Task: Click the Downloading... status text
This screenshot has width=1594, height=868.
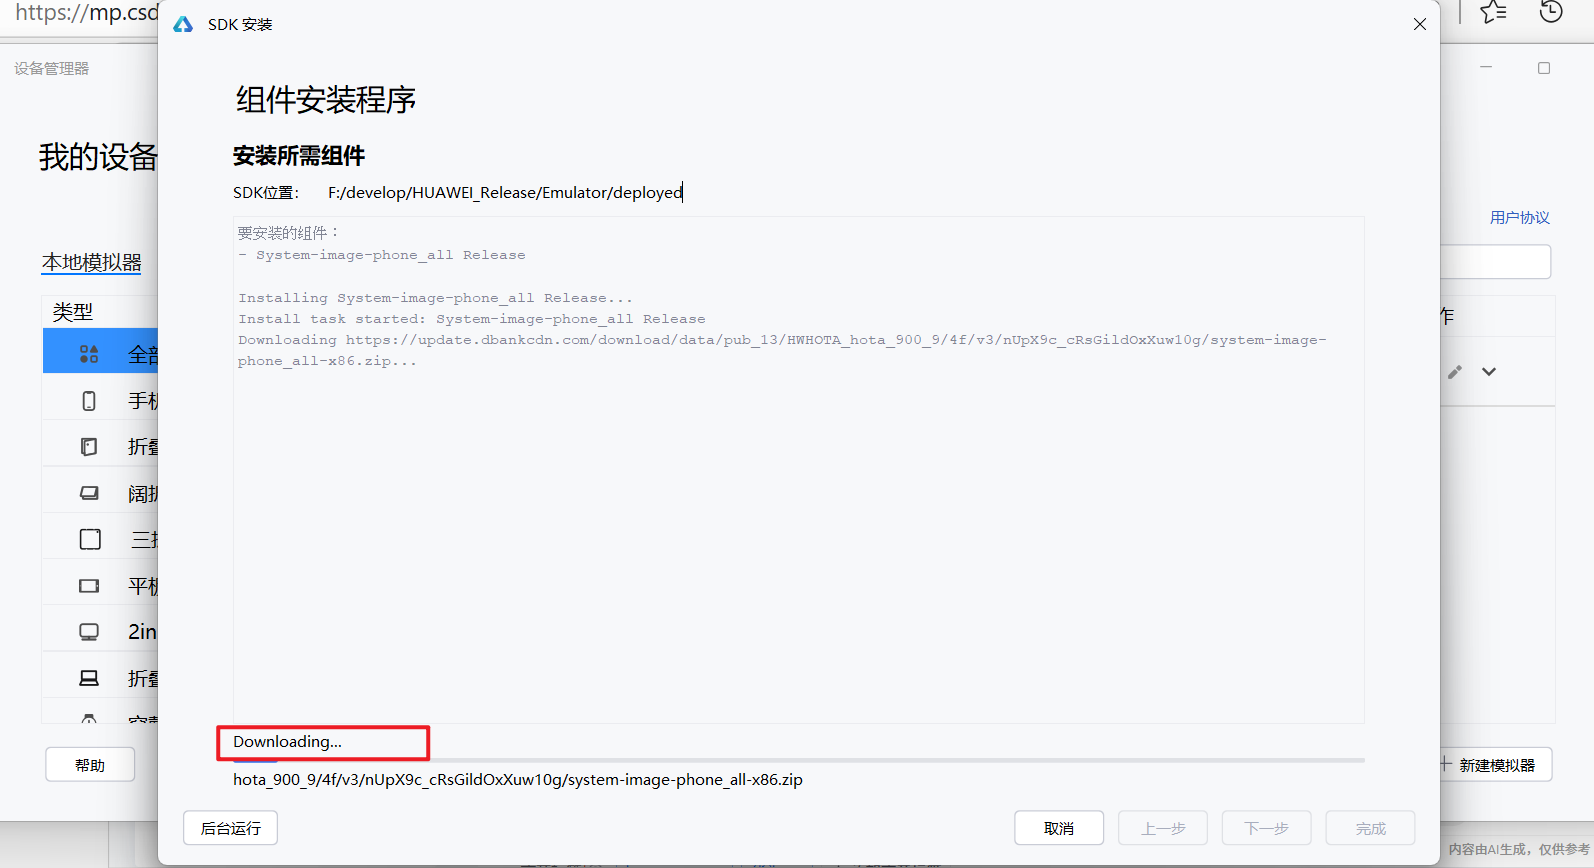Action: point(288,742)
